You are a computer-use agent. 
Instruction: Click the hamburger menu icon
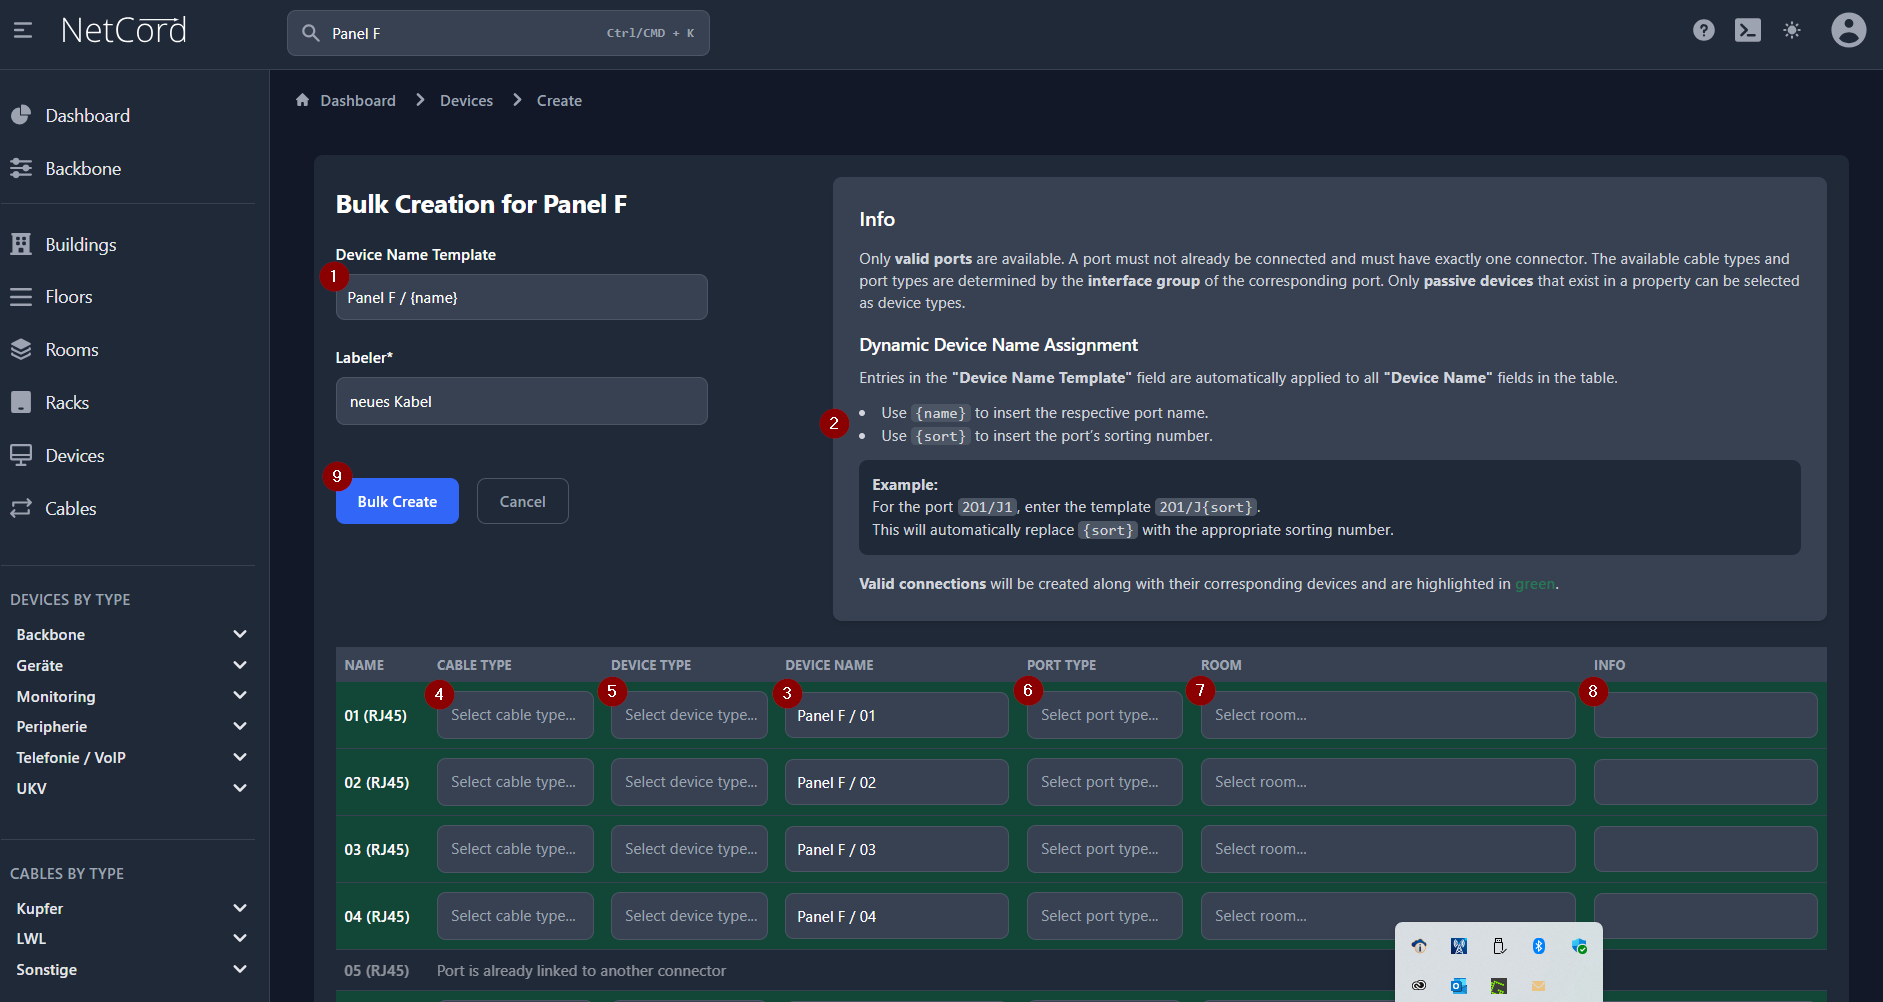point(23,31)
